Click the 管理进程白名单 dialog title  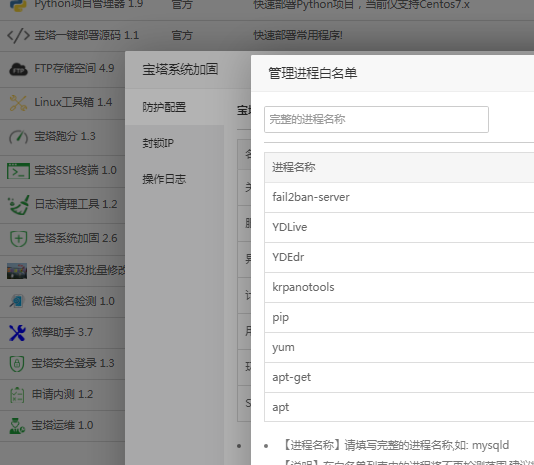click(x=313, y=74)
